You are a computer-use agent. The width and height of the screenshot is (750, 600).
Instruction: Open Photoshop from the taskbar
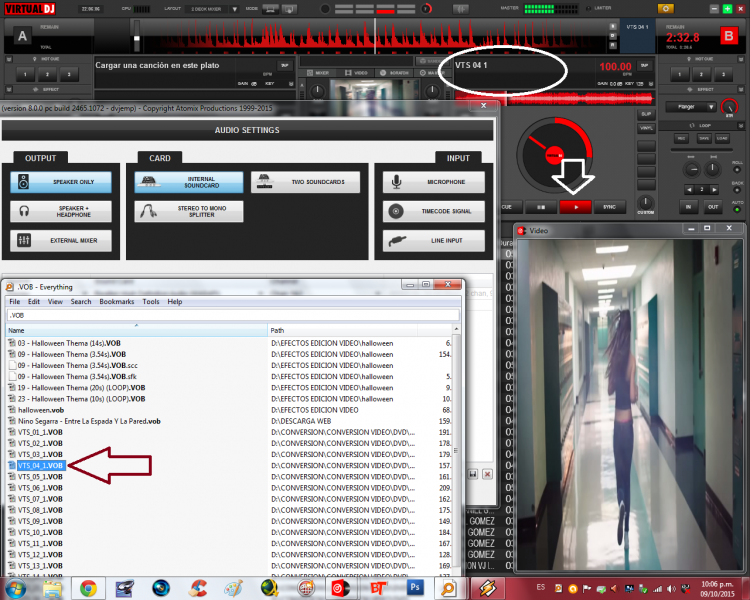[x=415, y=589]
